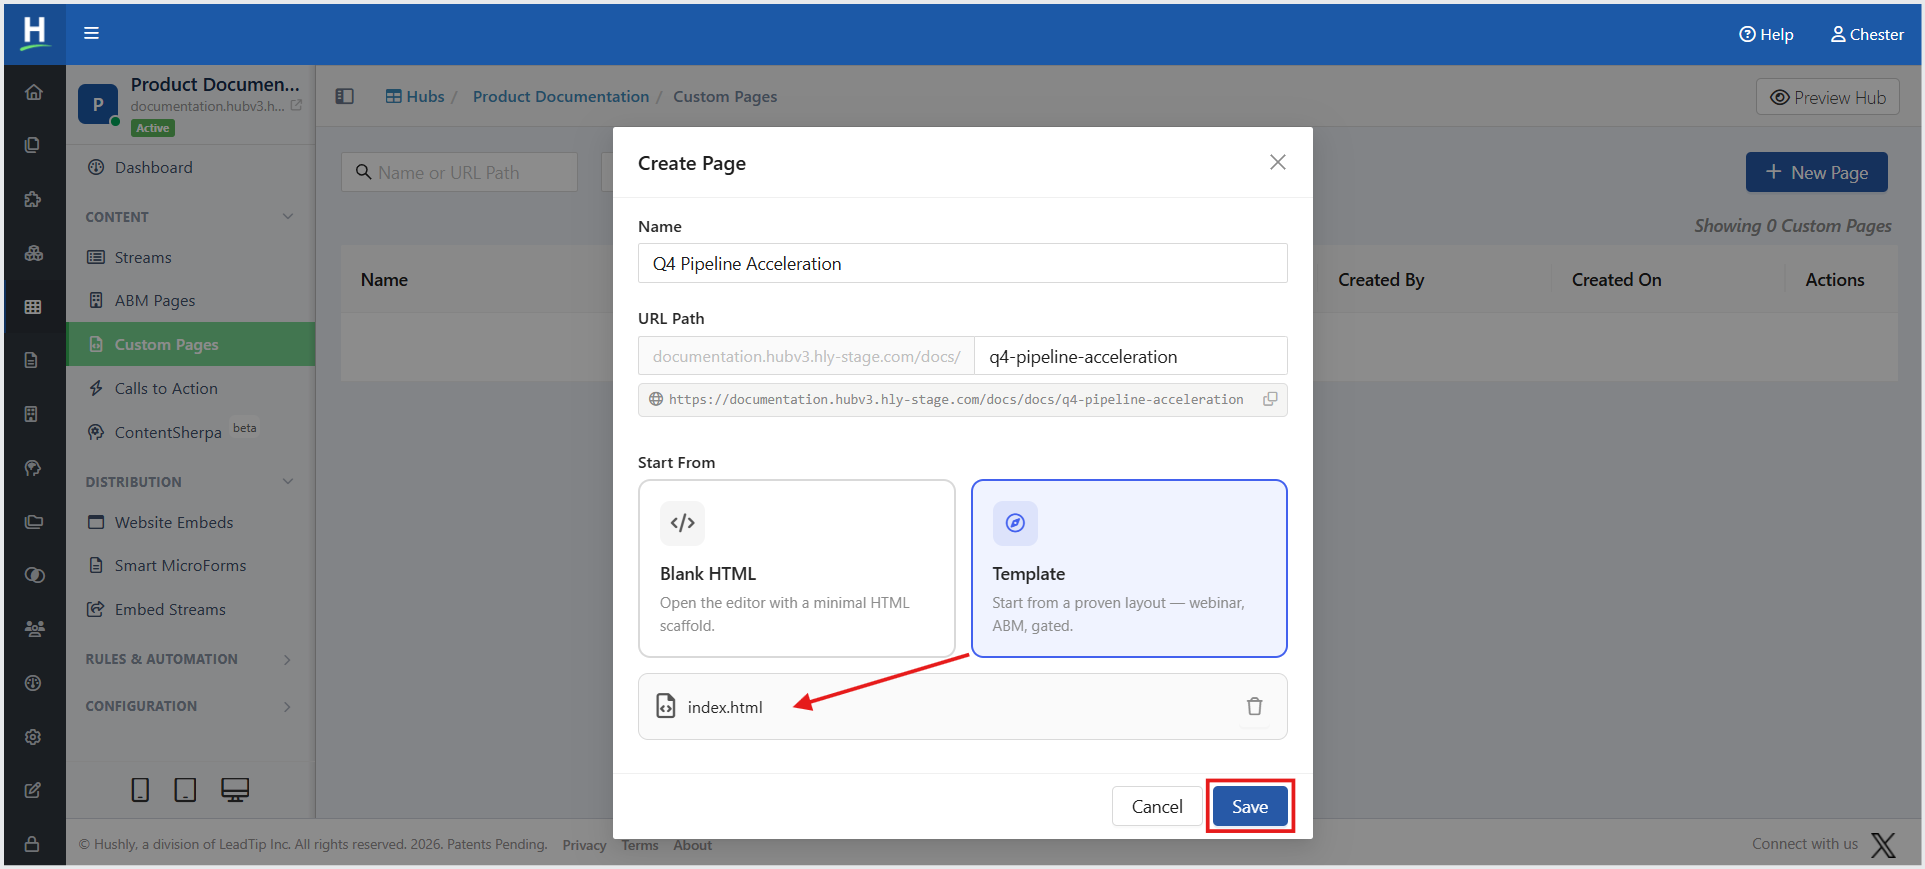Delete the index.html file

[1254, 706]
